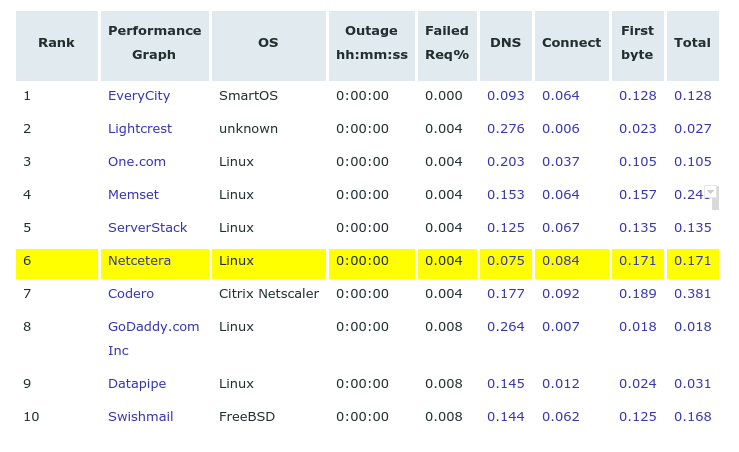Click the Failed Req% column header

click(447, 43)
